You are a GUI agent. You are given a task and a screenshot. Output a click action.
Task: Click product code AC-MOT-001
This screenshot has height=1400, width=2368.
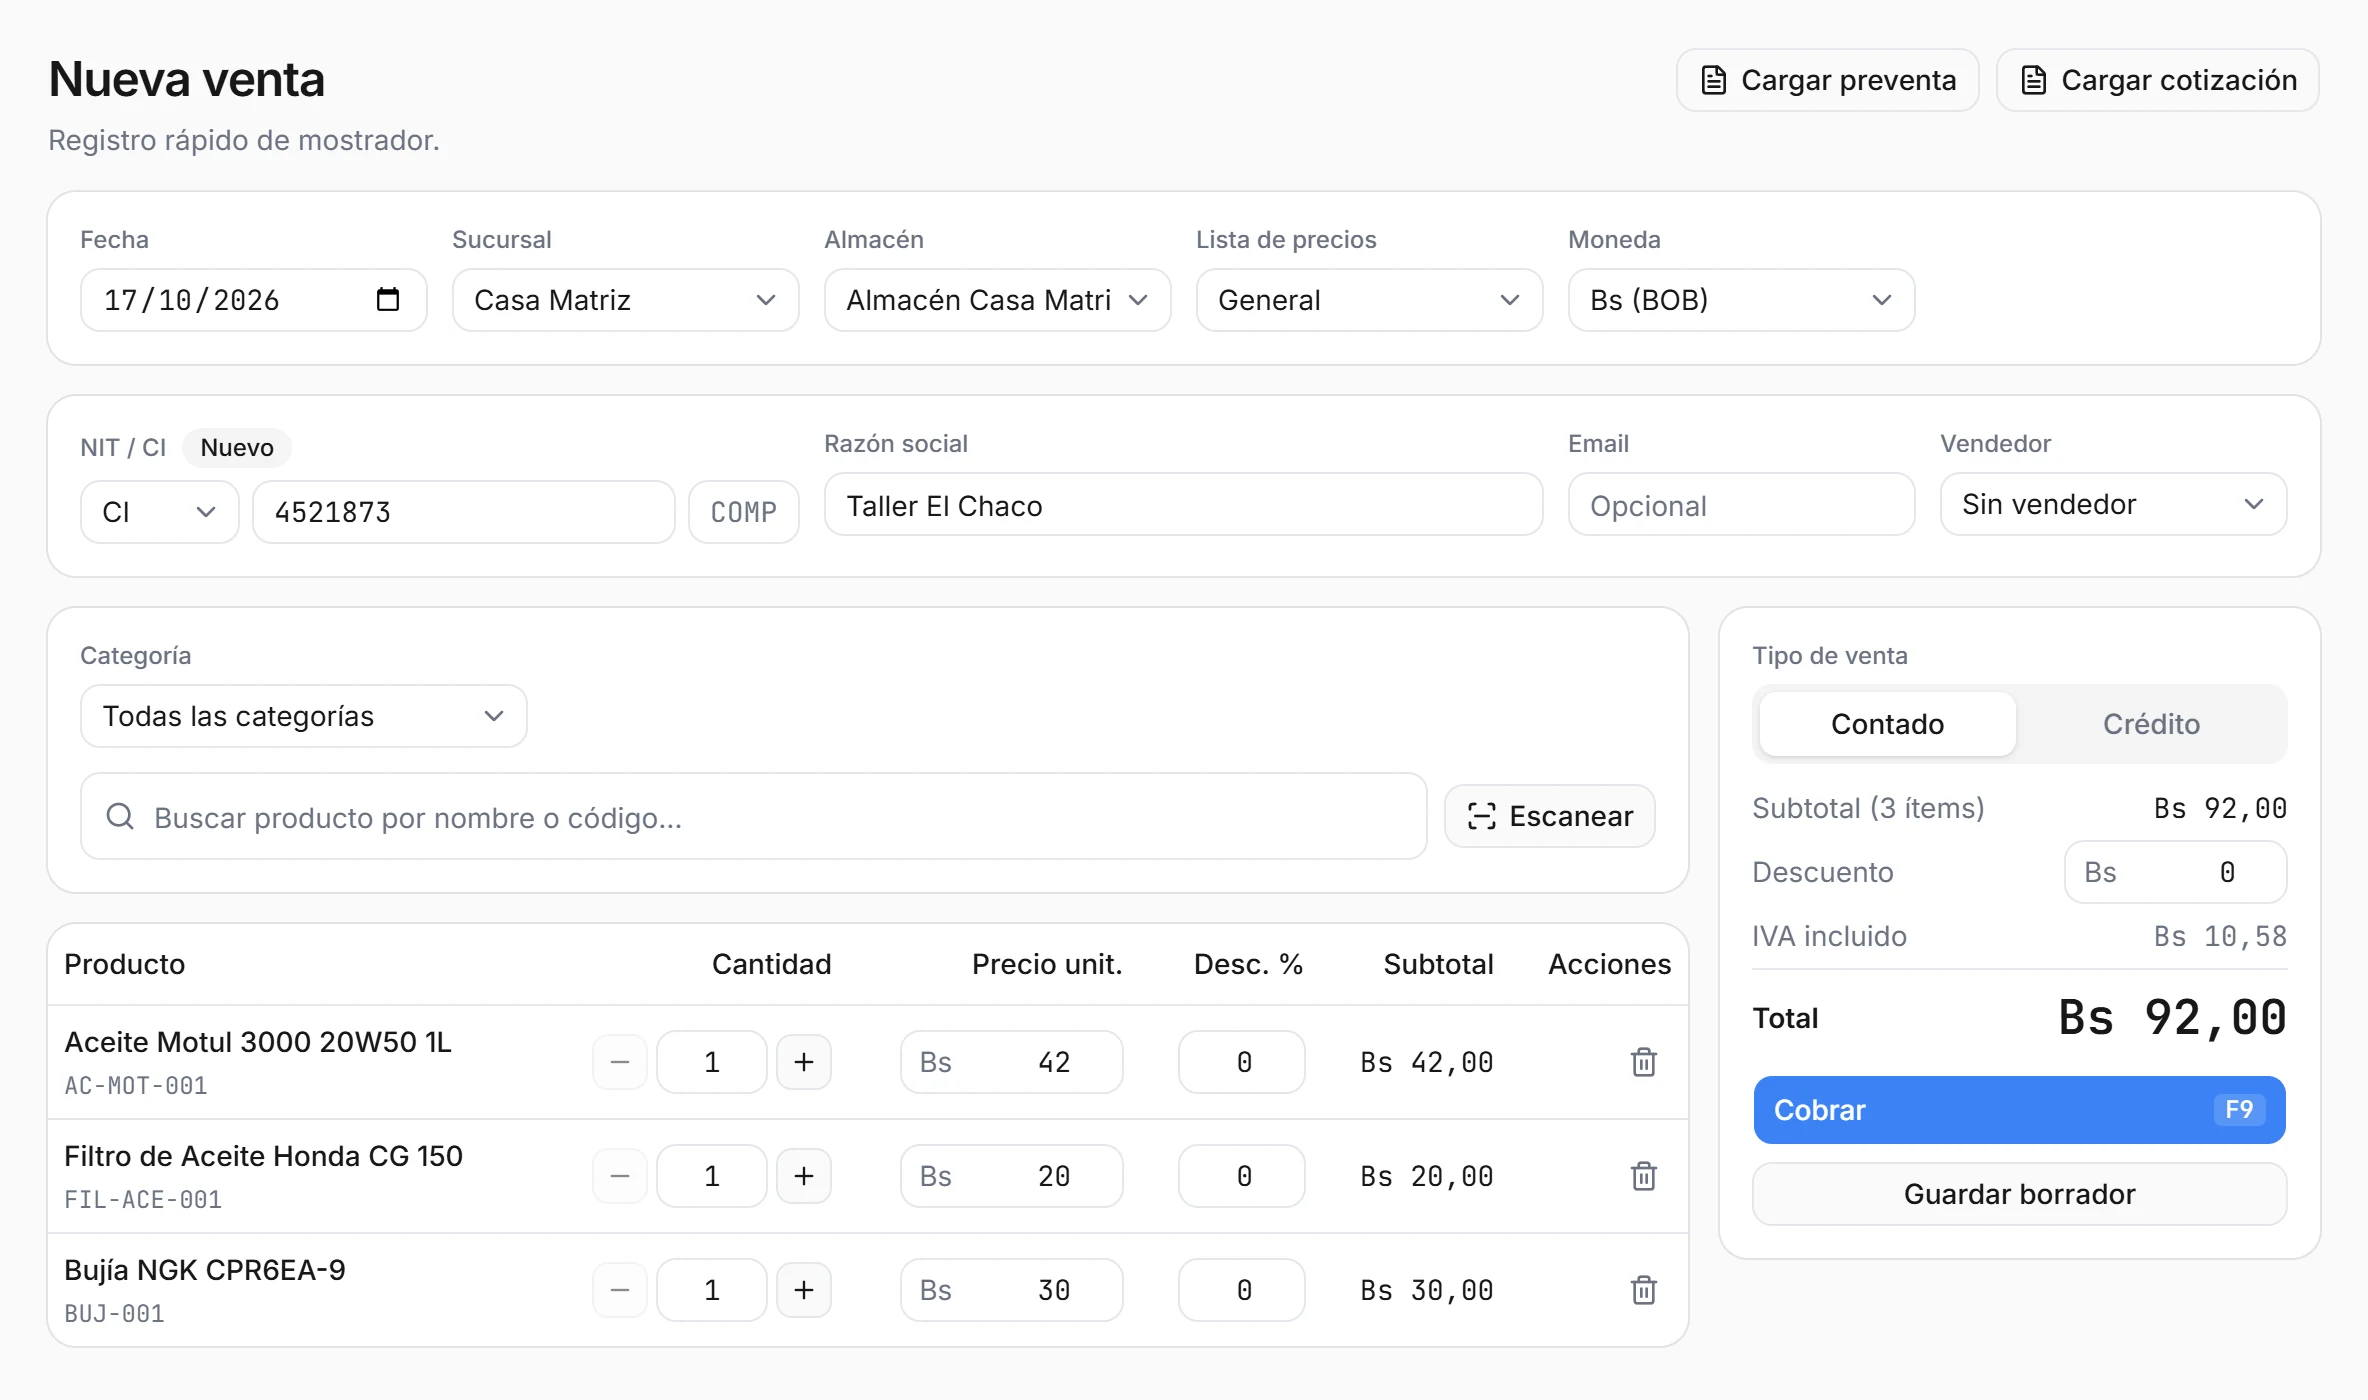(136, 1085)
